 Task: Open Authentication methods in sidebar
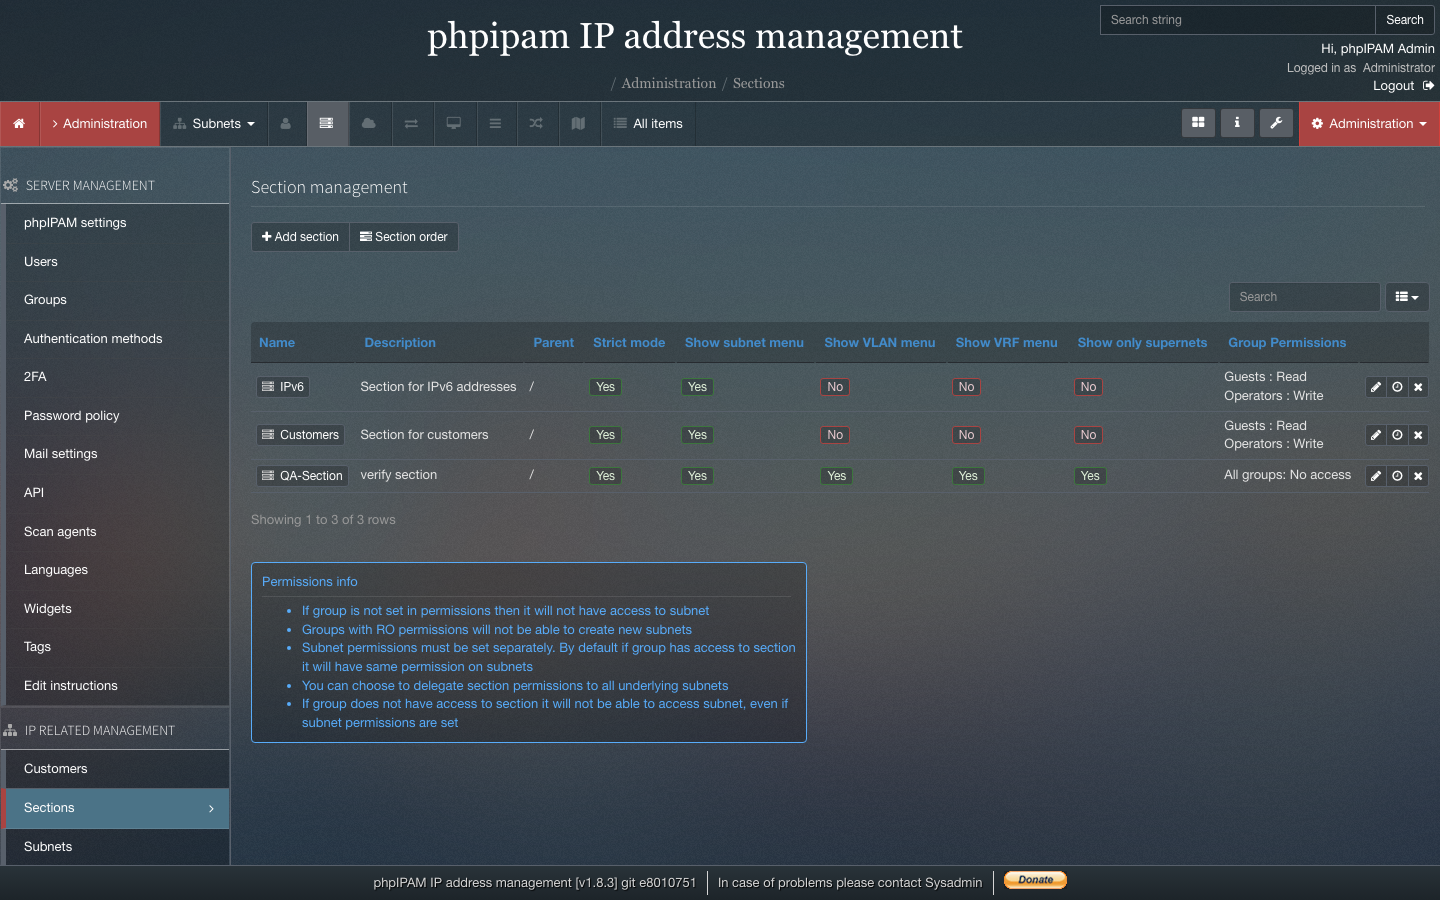[93, 339]
